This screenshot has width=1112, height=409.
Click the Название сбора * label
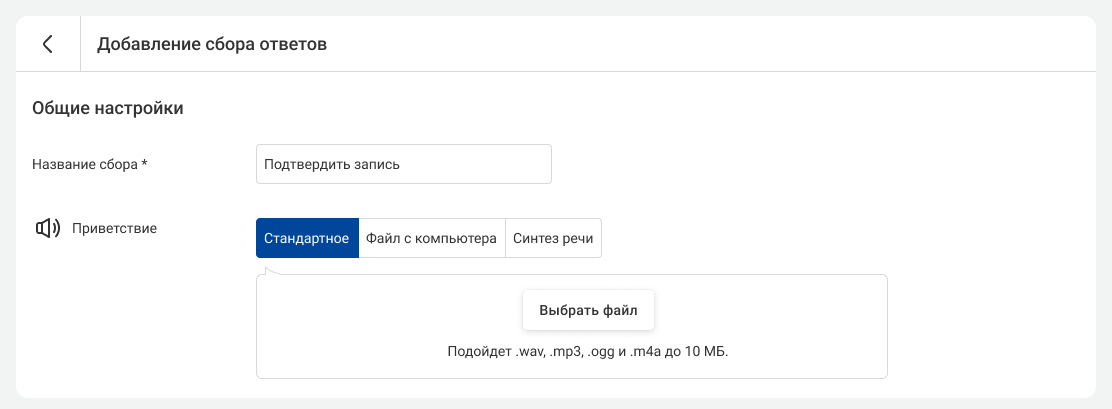click(x=90, y=164)
